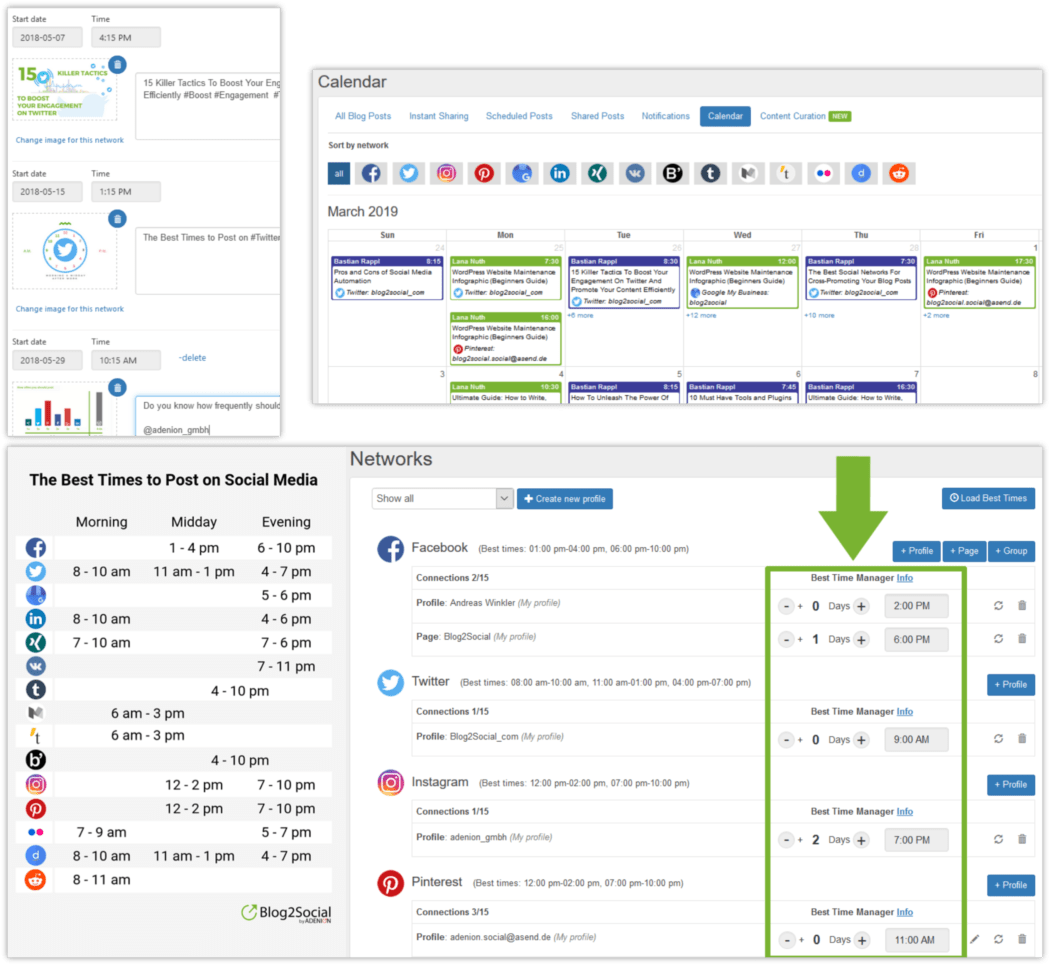Refresh adenion_gmbh Instagram profile connection
1050x965 pixels.
(x=998, y=839)
